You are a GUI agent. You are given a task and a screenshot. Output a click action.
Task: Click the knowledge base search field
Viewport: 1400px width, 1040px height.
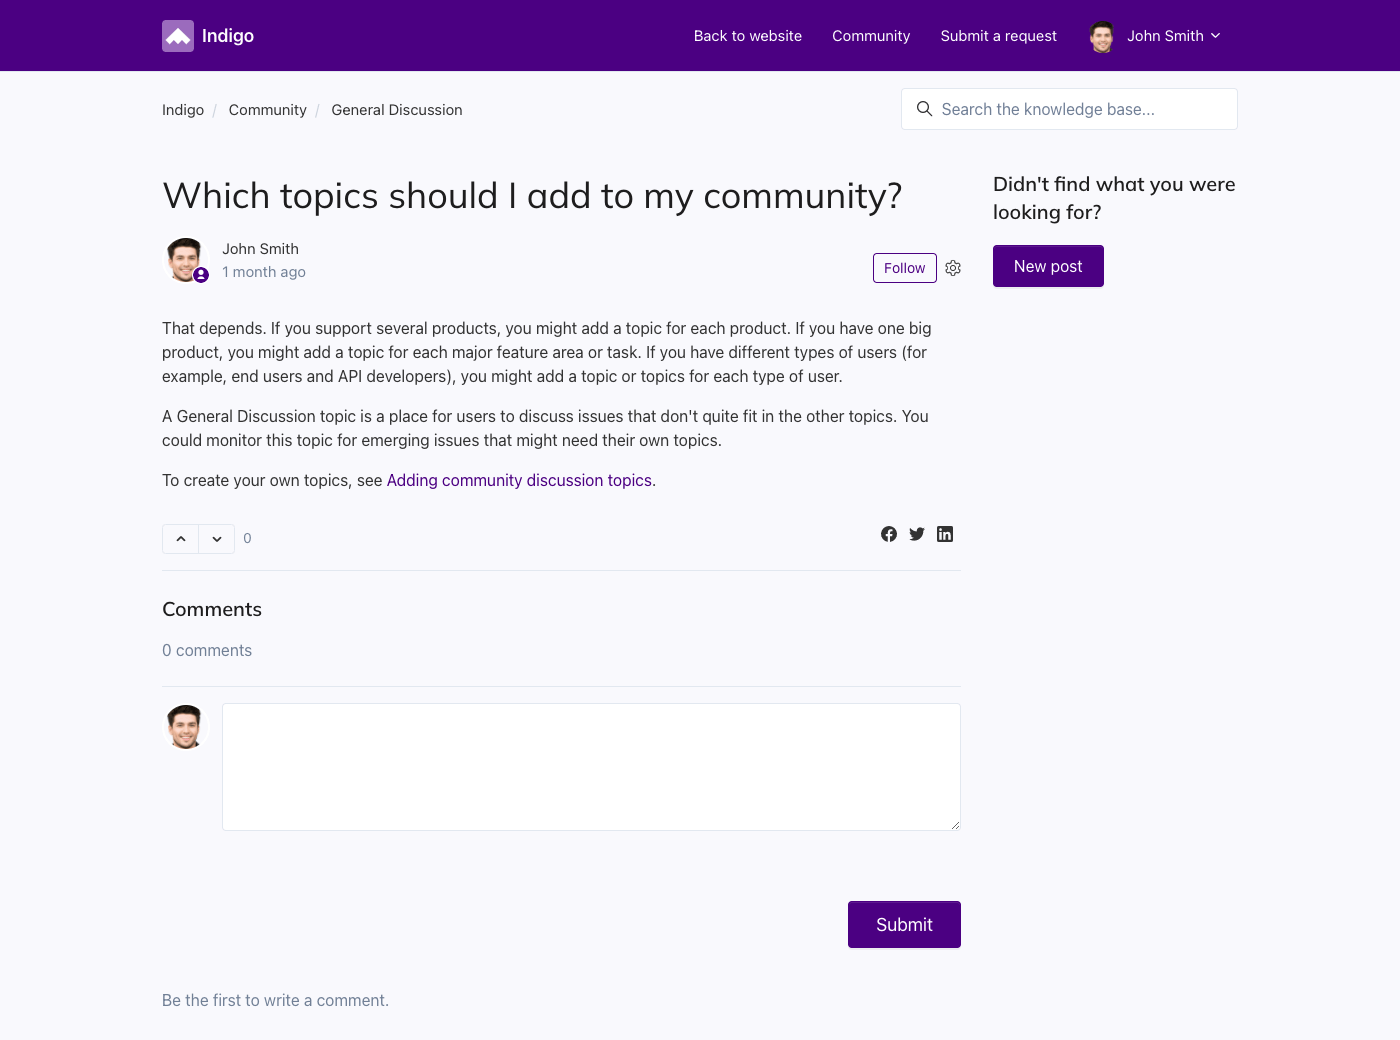point(1080,109)
